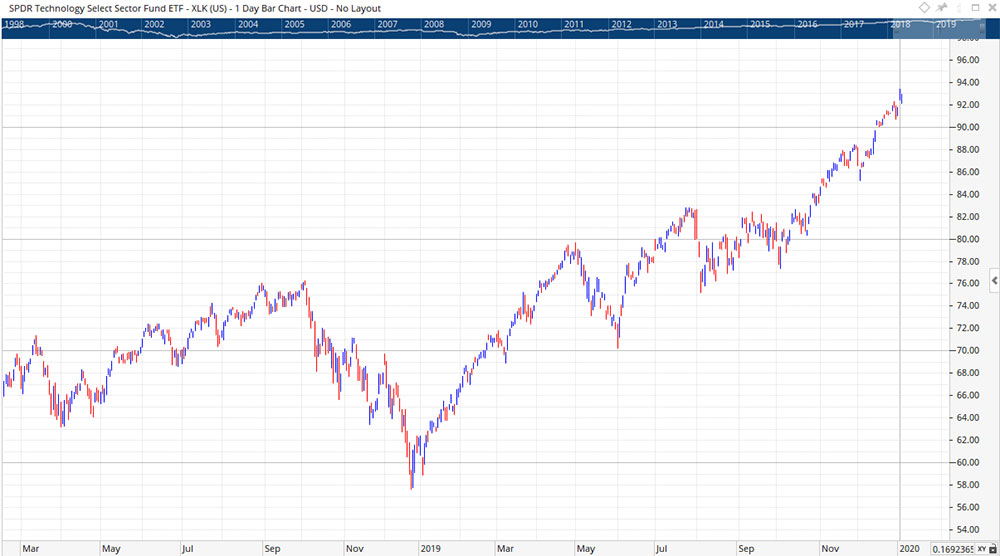Pin the chart window
The width and height of the screenshot is (1000, 556).
click(942, 8)
